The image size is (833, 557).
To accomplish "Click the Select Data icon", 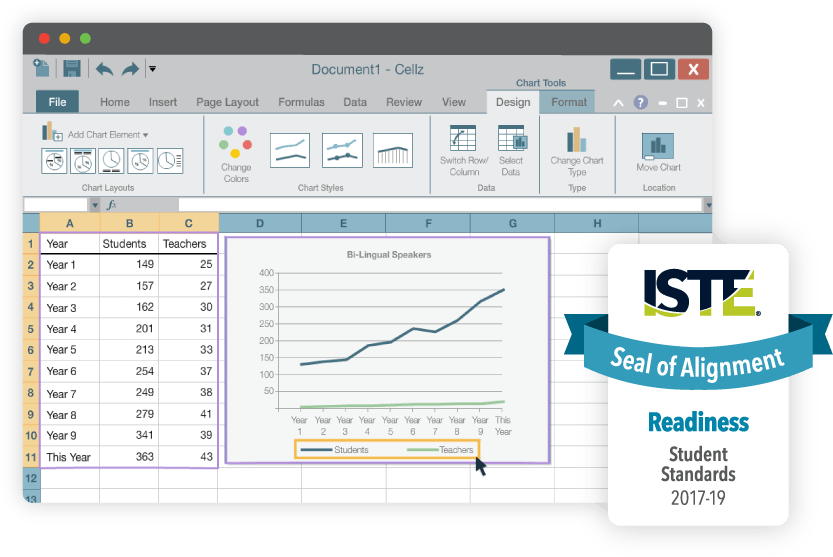I will pos(513,138).
